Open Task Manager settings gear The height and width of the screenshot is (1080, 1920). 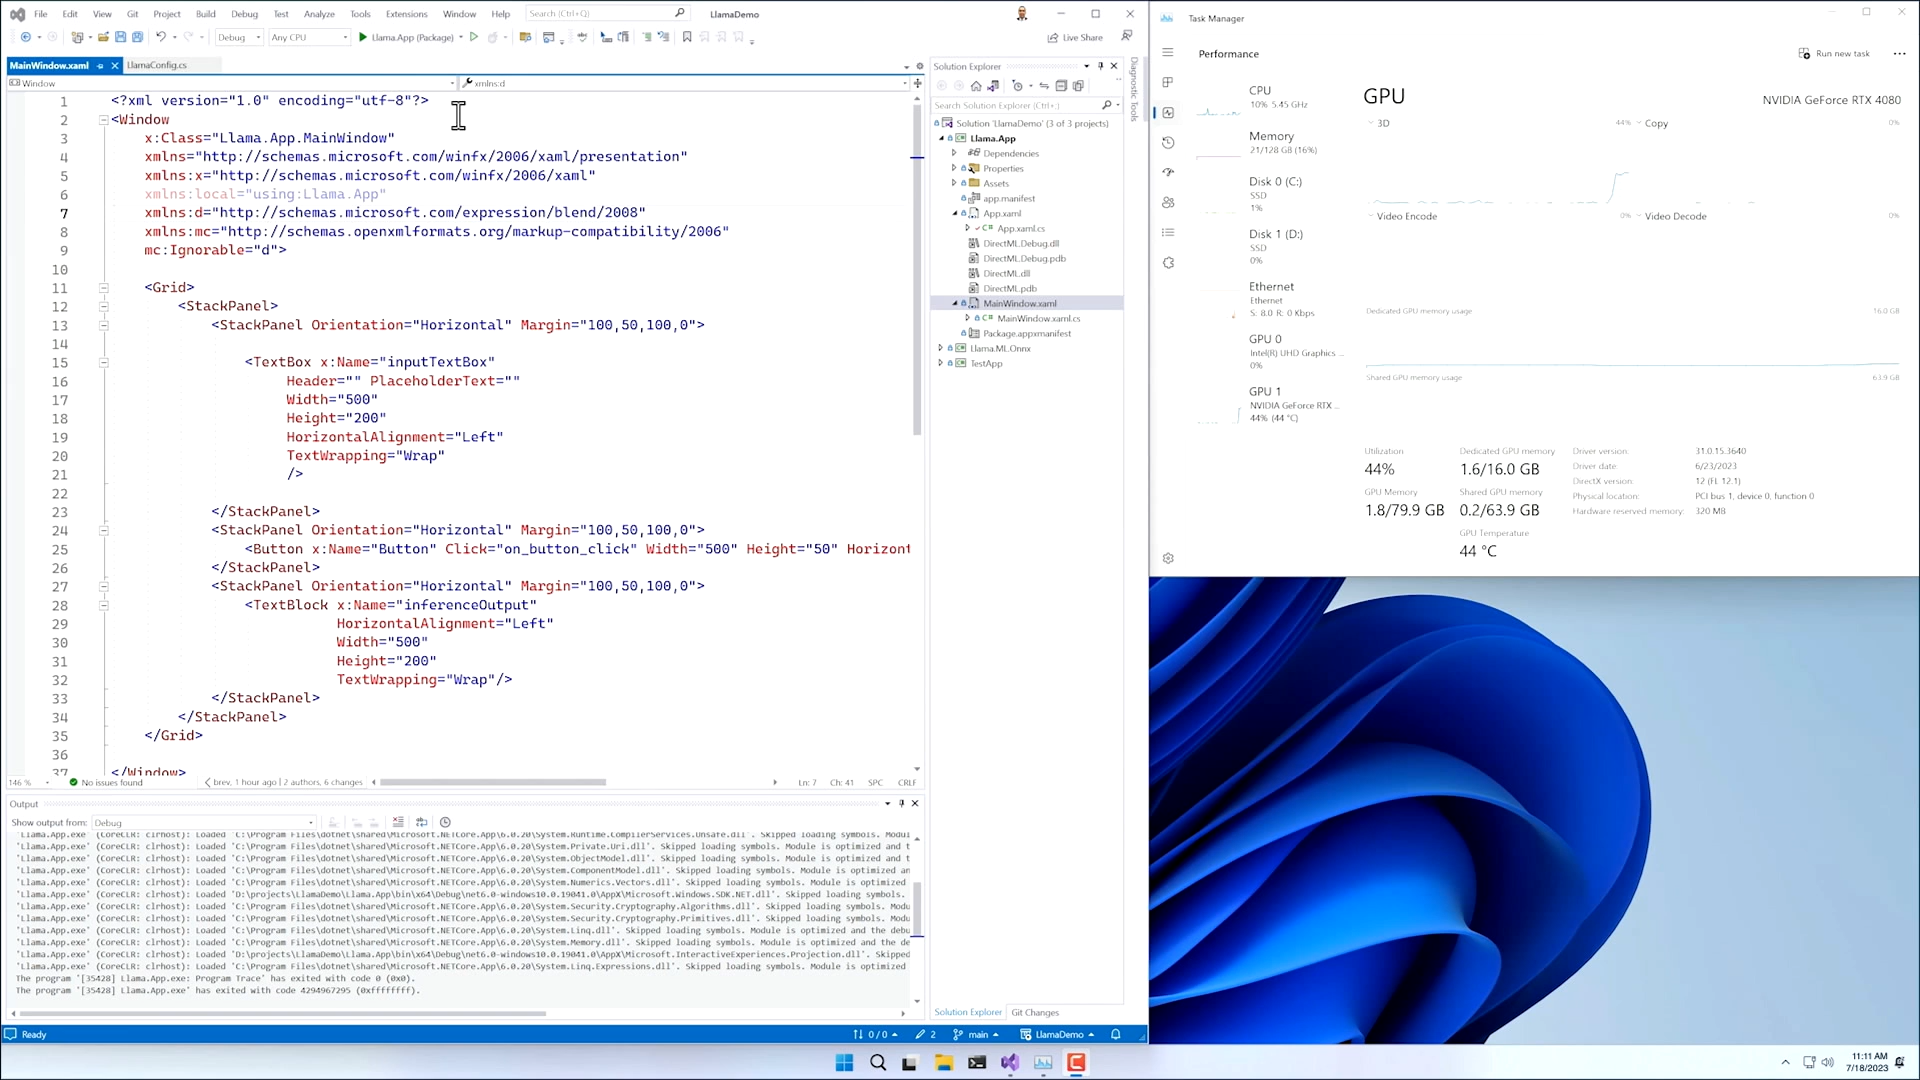(x=1168, y=558)
